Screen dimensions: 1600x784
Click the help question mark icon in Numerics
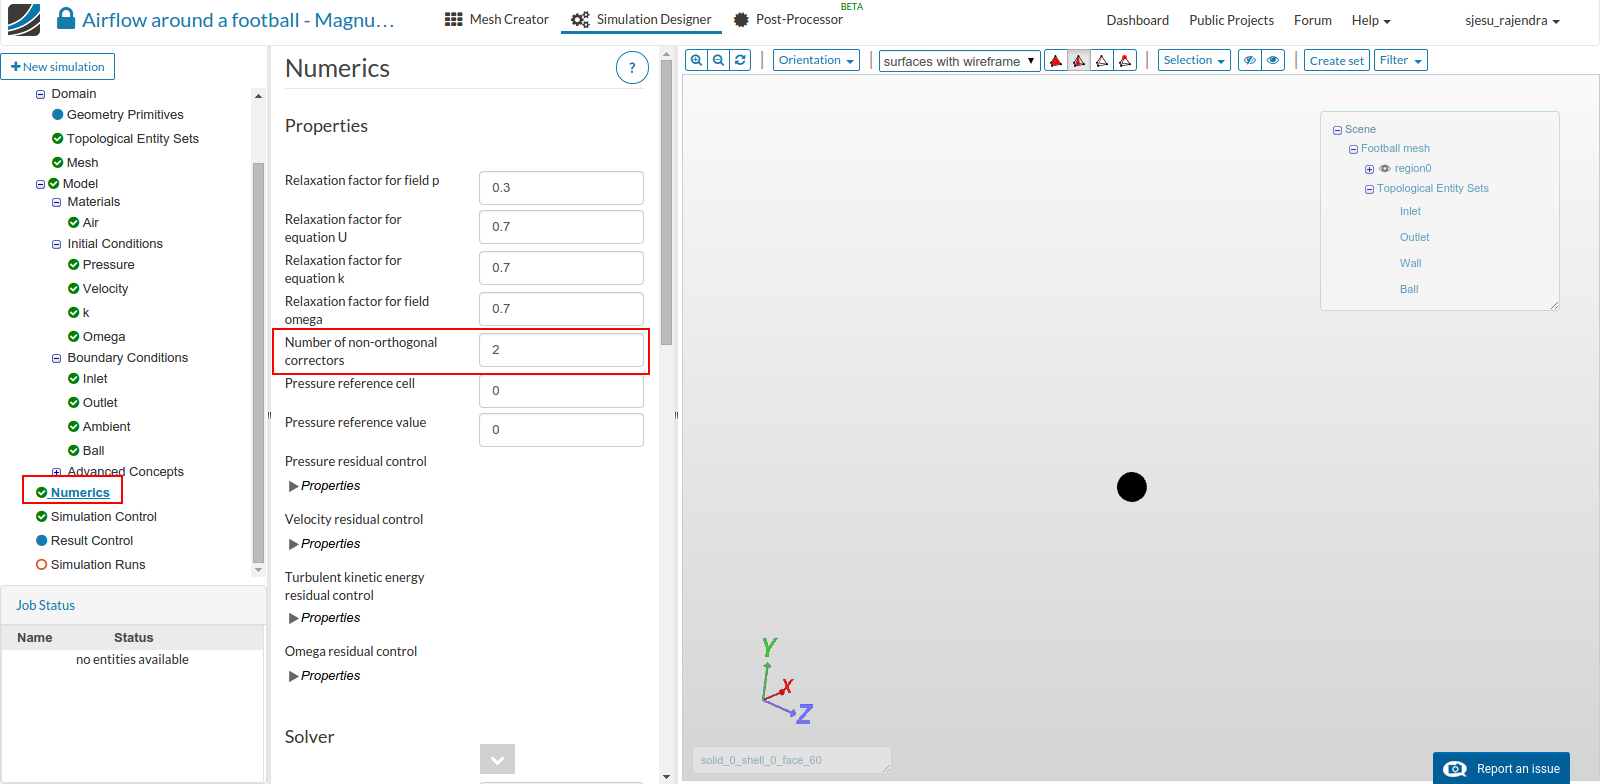(632, 68)
